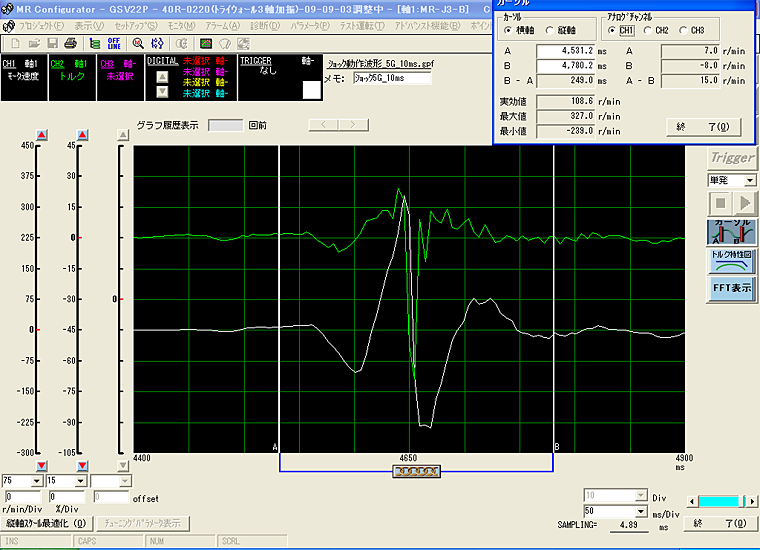Click the blue tuning arrows toolbar icon

click(x=157, y=44)
